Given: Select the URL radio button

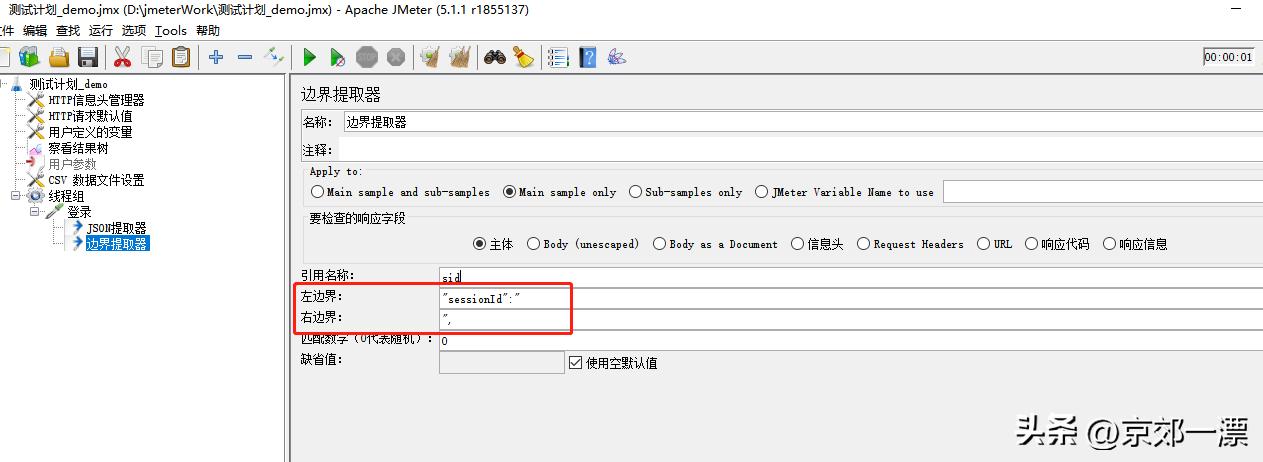Looking at the screenshot, I should tap(983, 244).
